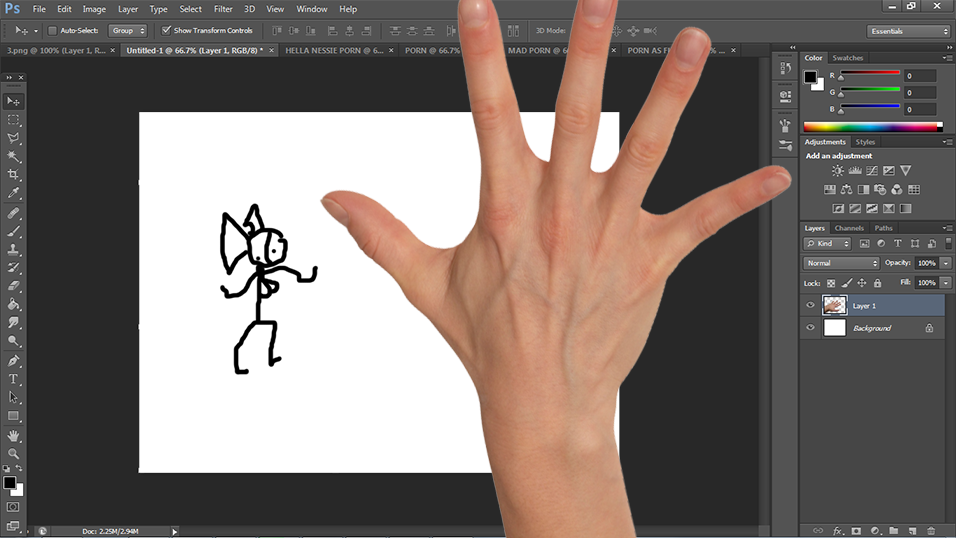
Task: Open the Group auto-select dropdown
Action: pos(128,31)
